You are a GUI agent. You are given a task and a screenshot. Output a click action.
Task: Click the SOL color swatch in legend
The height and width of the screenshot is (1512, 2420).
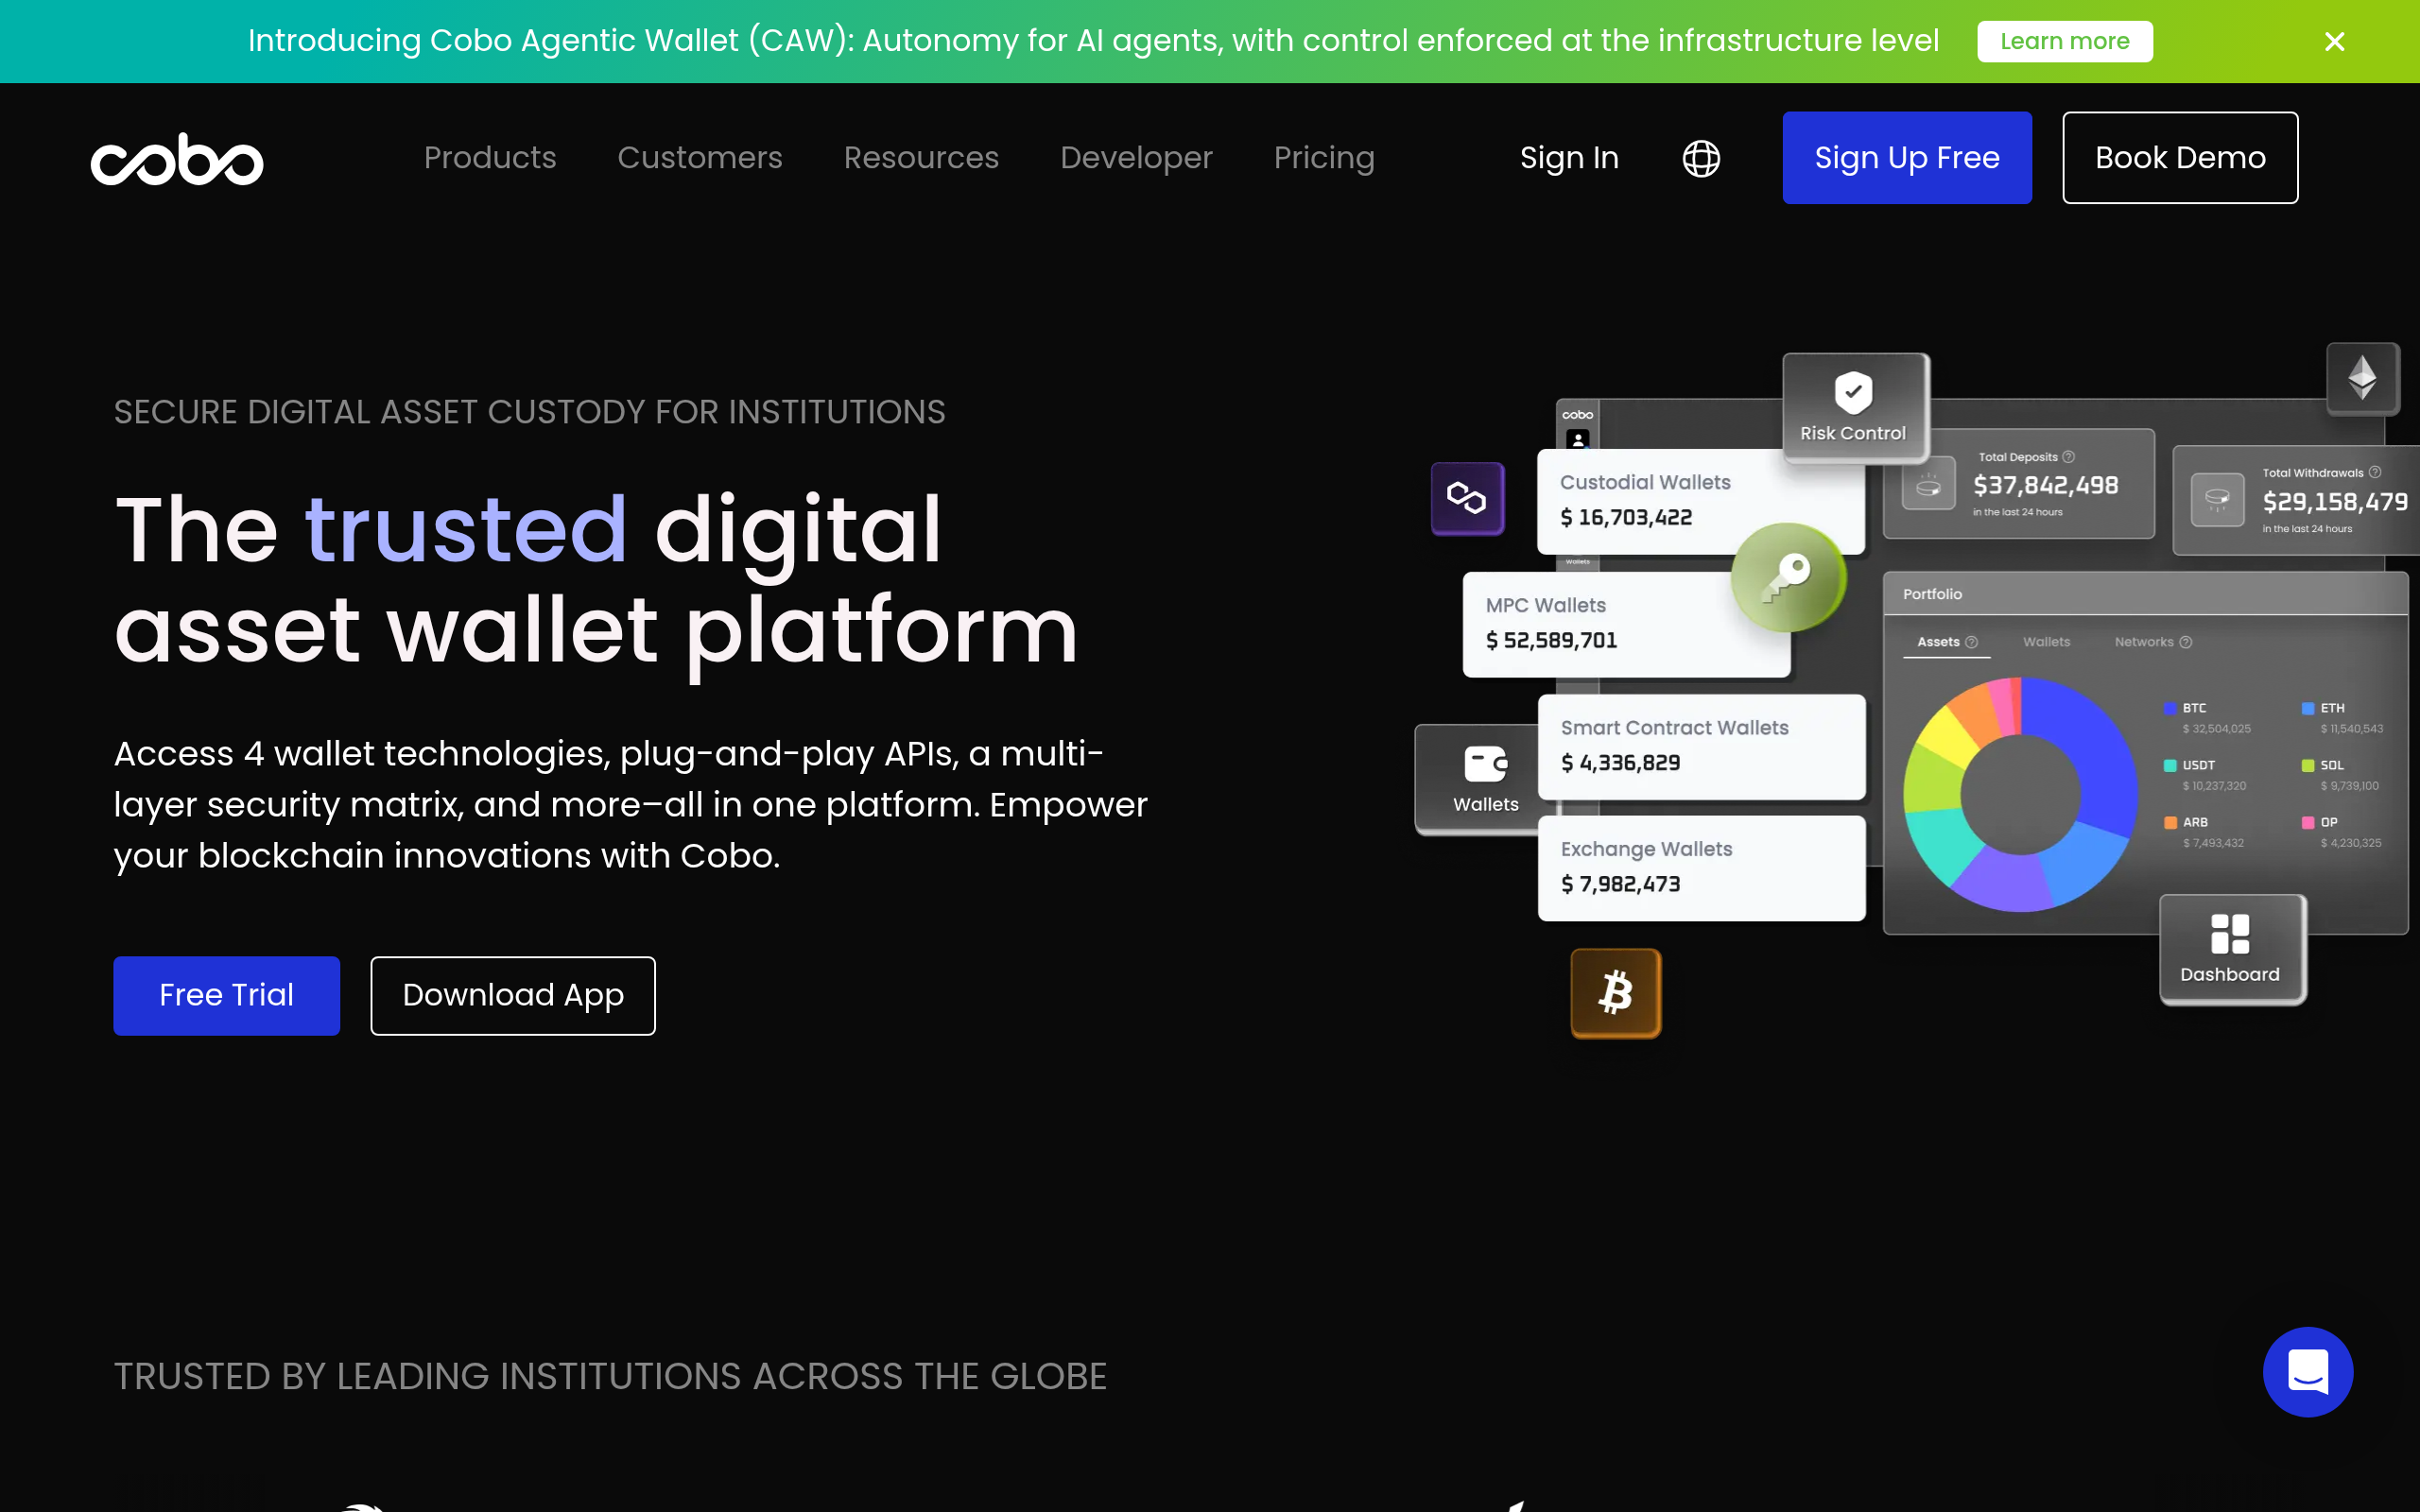point(2308,765)
